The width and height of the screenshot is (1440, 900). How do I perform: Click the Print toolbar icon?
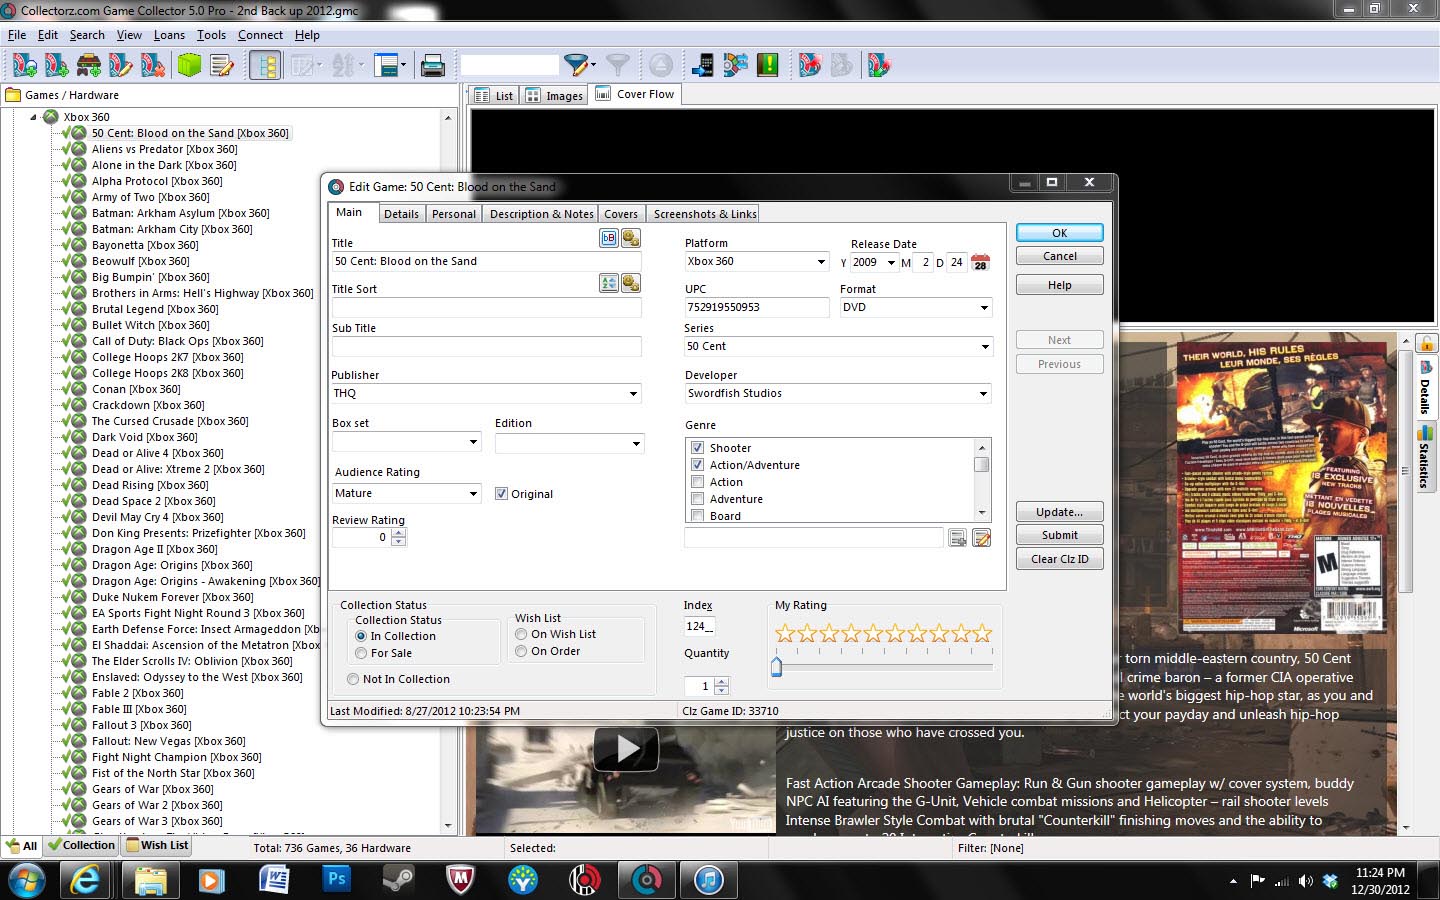433,66
